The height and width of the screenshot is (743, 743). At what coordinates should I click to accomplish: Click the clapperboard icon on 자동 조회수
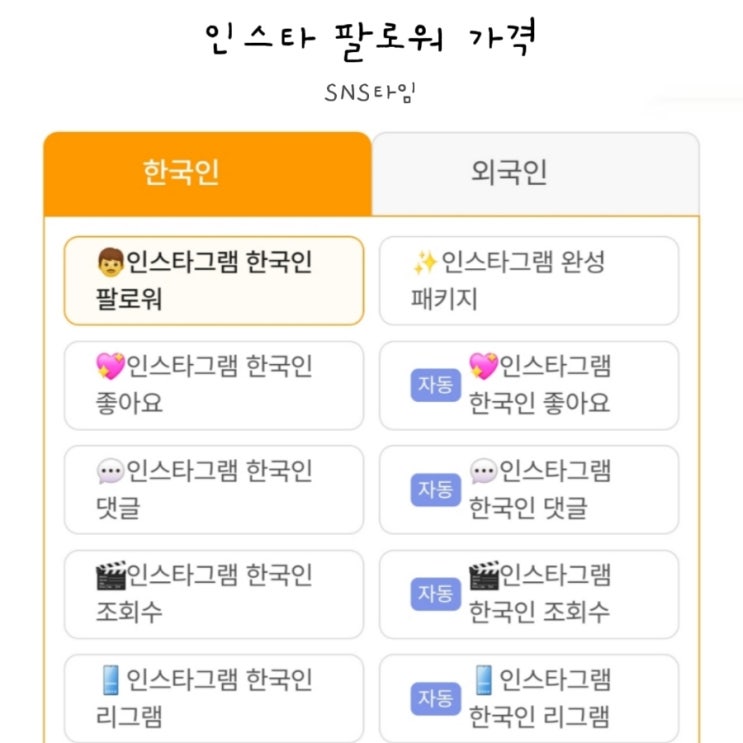[483, 575]
